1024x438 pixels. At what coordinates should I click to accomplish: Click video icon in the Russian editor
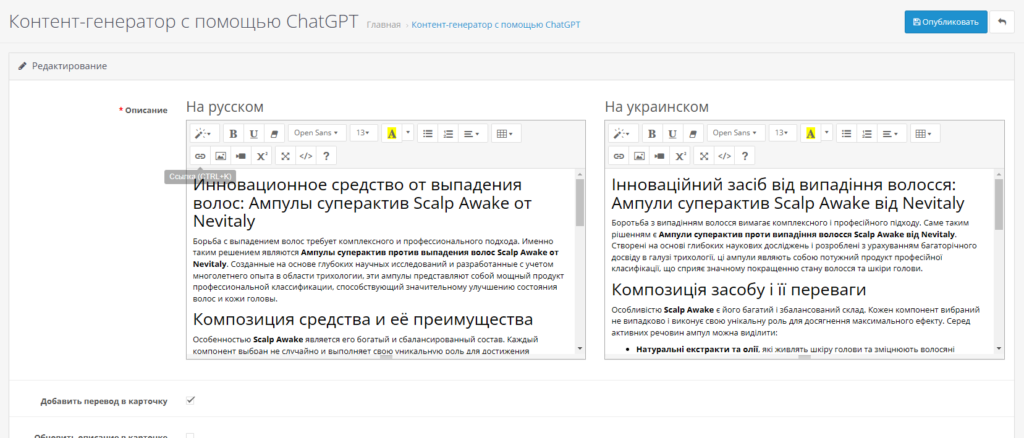(x=240, y=156)
